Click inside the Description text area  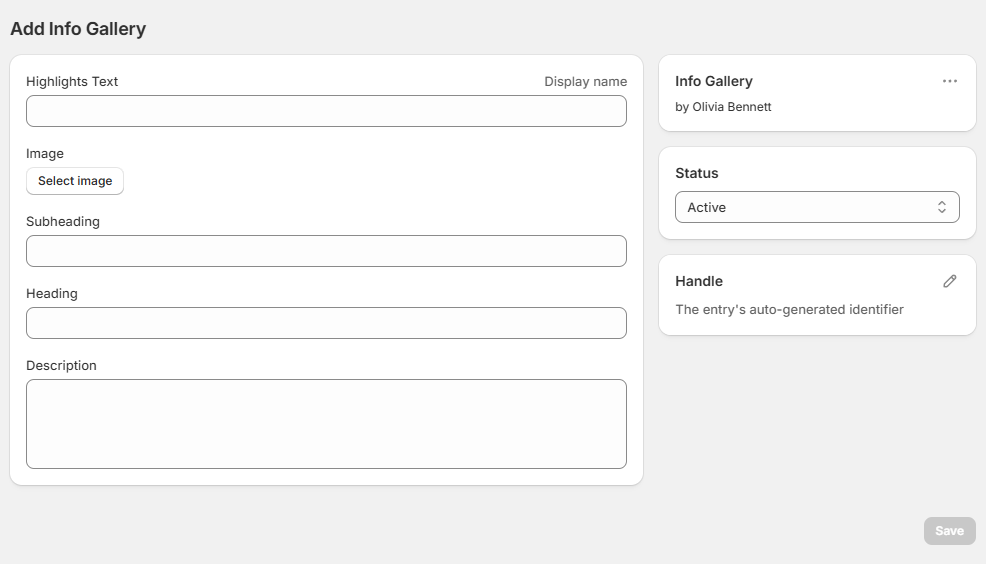click(326, 423)
